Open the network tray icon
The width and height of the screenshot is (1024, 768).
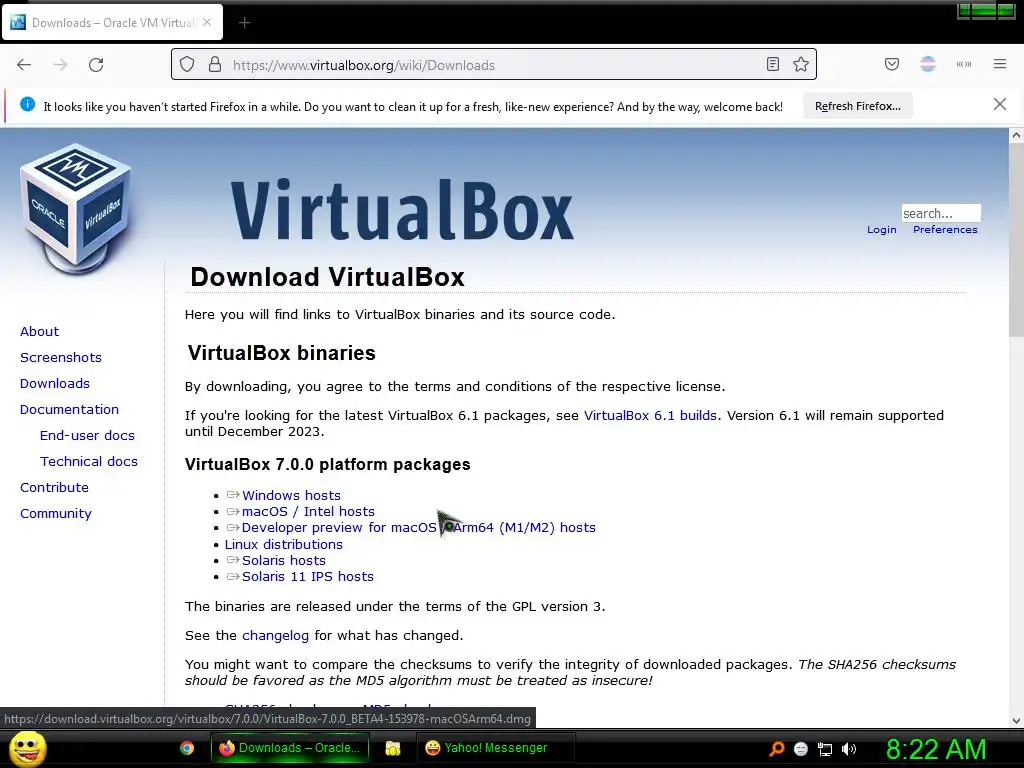825,749
